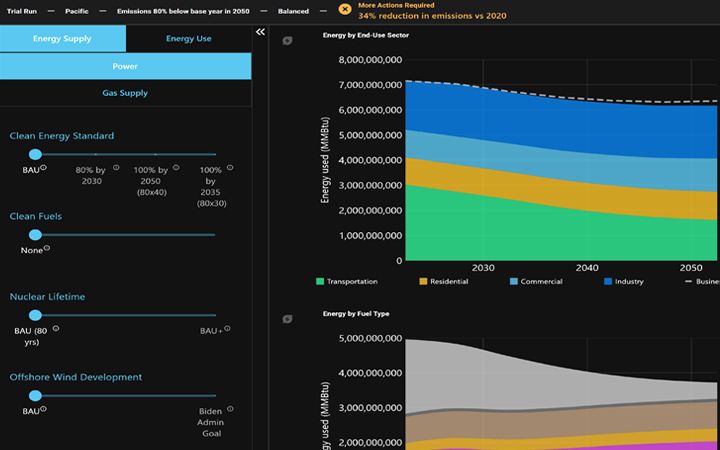Show info for Clean Fuels None option
Viewport: 720px width, 450px height.
pyautogui.click(x=47, y=248)
